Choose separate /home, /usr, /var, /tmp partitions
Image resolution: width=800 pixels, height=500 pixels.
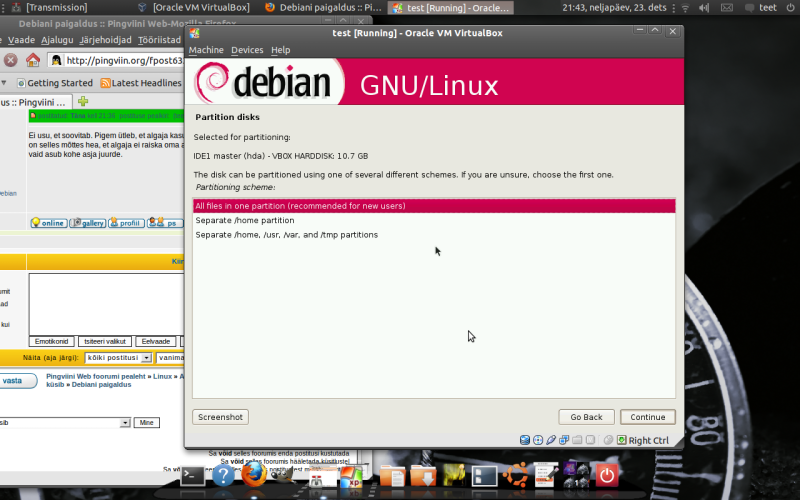pyautogui.click(x=434, y=235)
